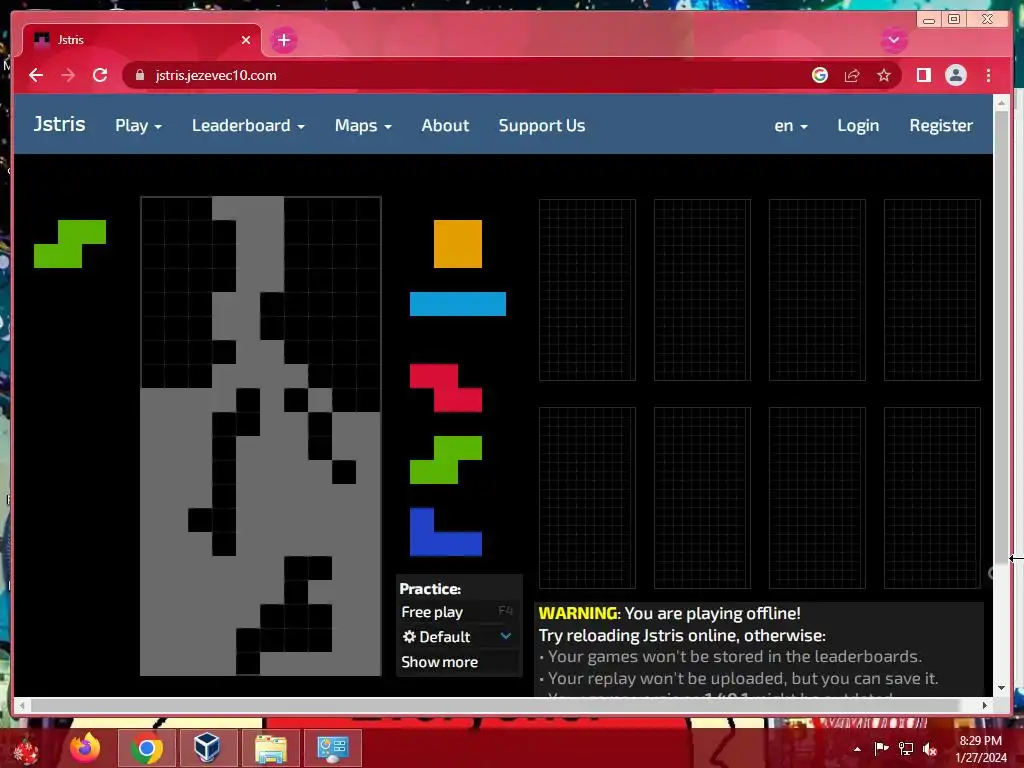Image resolution: width=1024 pixels, height=768 pixels.
Task: Reload the Jstris page
Action: click(100, 75)
